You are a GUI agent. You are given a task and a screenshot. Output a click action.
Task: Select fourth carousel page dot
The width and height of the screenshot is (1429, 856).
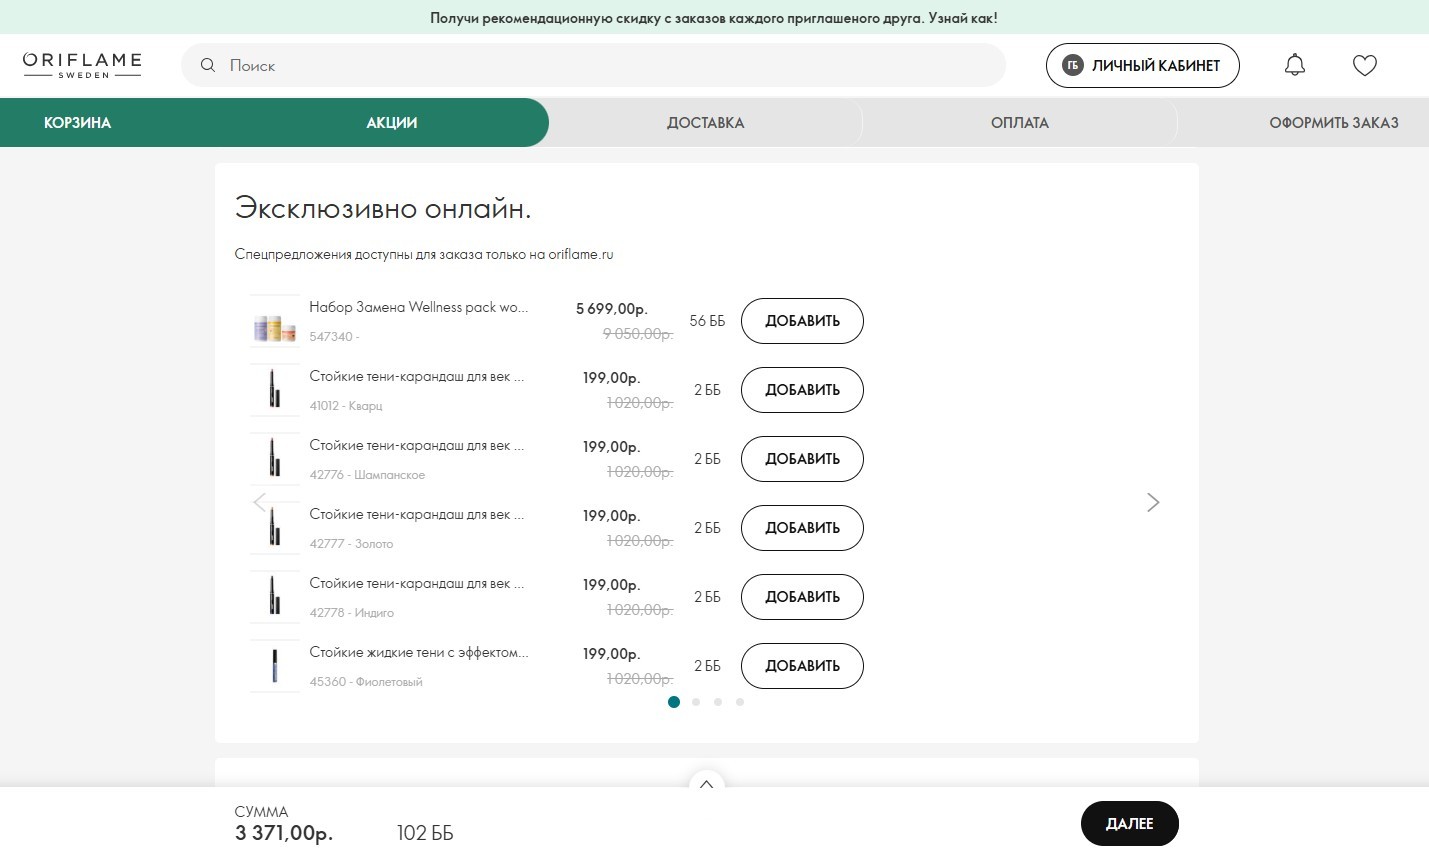tap(740, 702)
